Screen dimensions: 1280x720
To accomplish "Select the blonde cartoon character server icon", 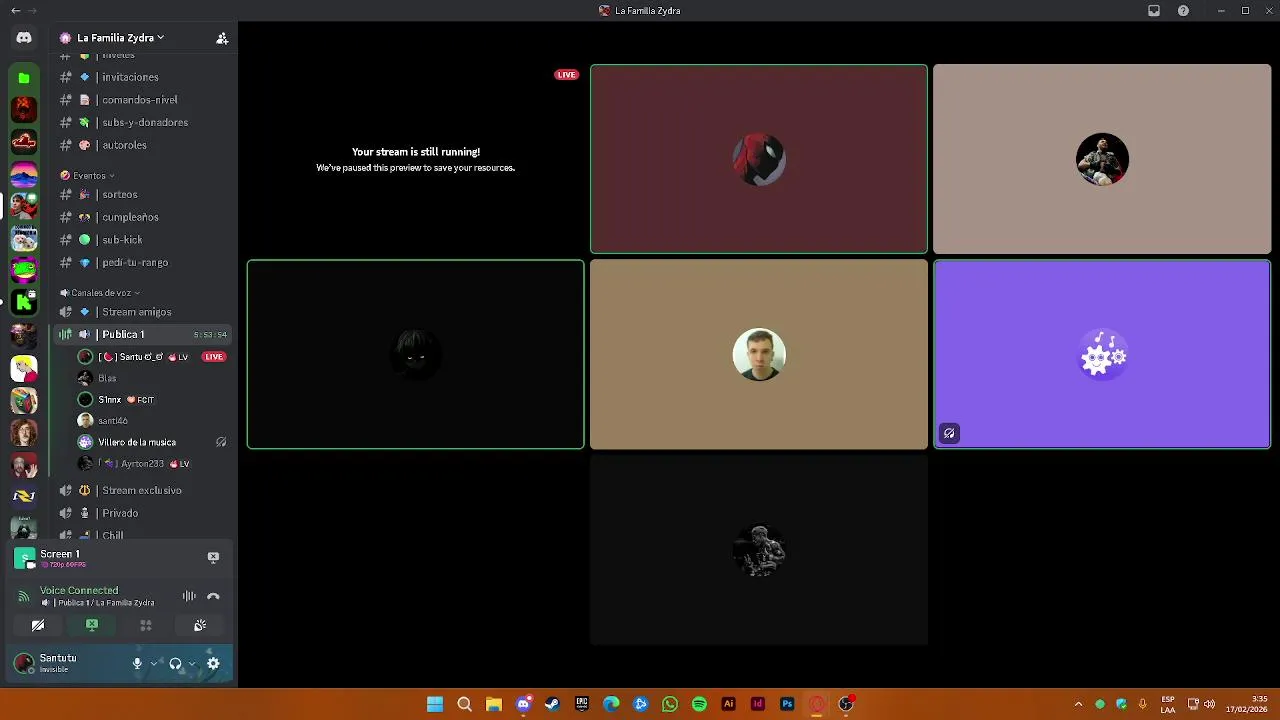I will pyautogui.click(x=24, y=368).
